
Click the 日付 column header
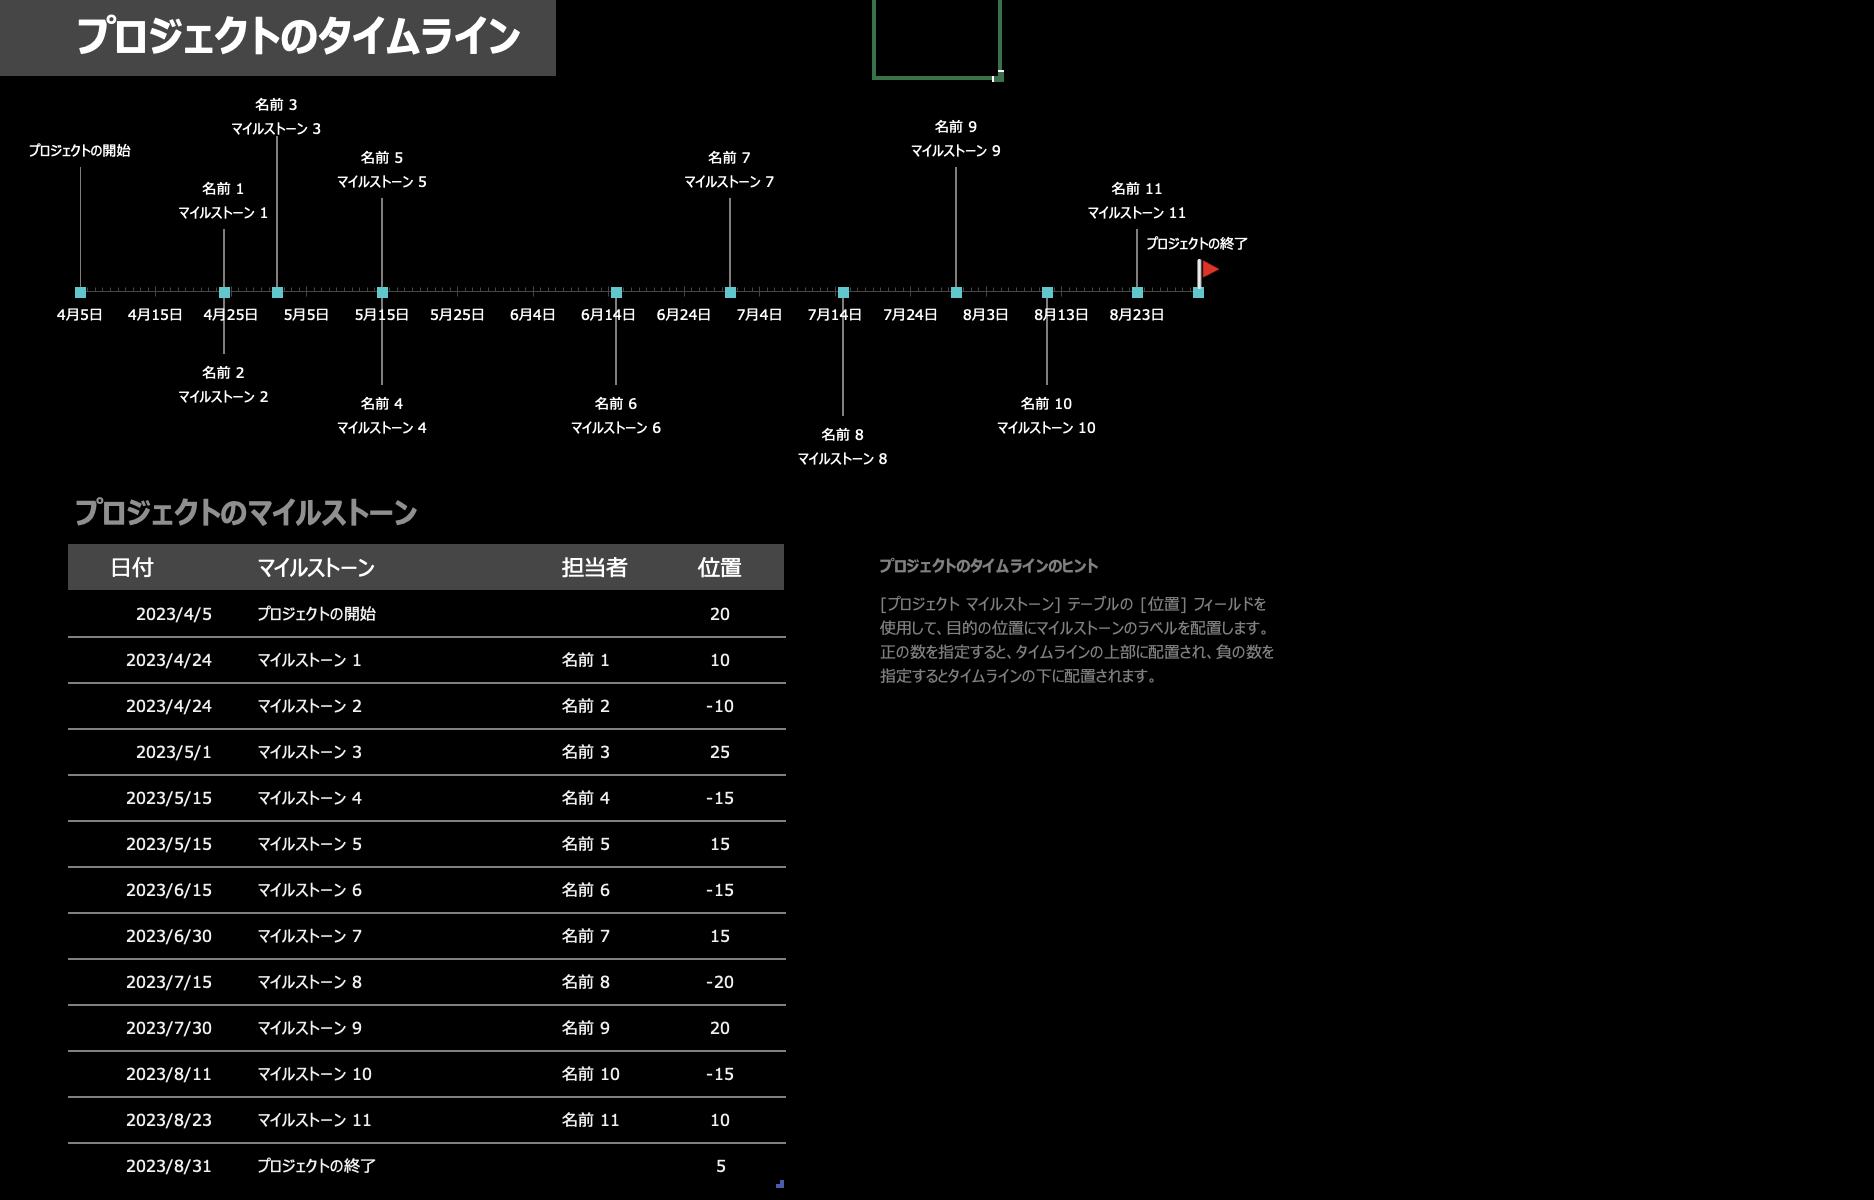(131, 568)
